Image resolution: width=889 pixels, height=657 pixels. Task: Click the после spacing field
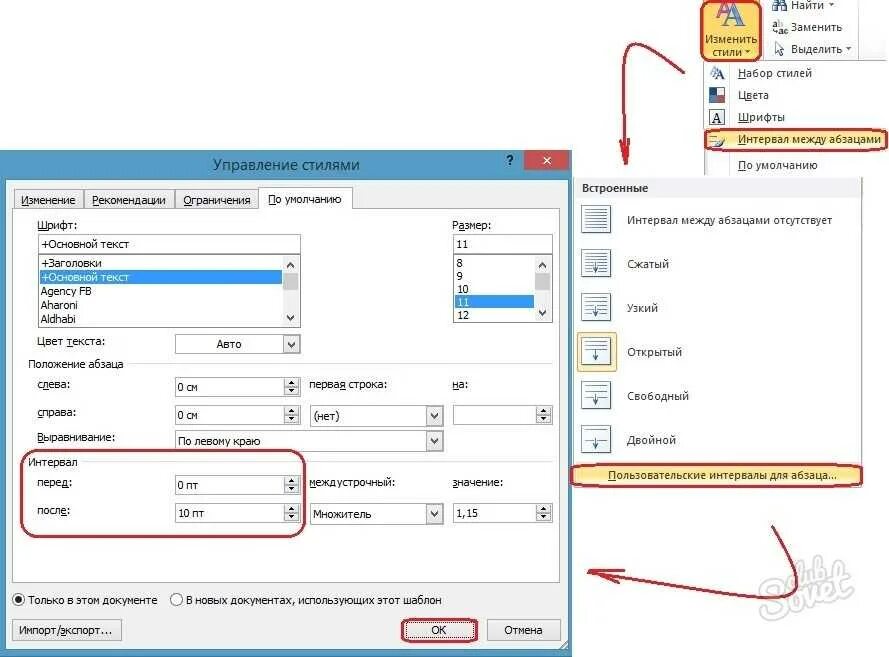tap(230, 512)
